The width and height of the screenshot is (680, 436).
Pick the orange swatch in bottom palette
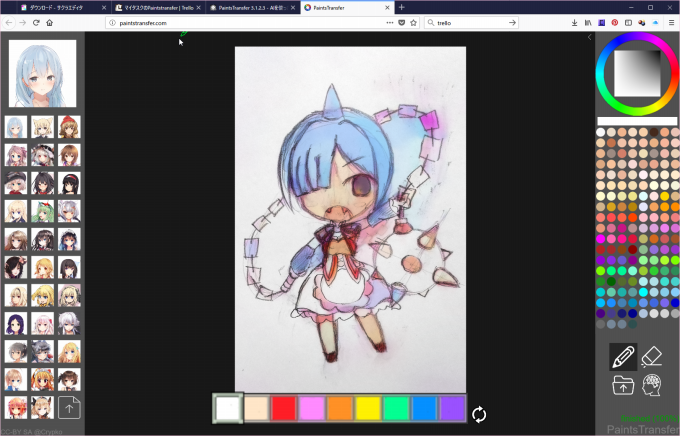click(x=340, y=408)
